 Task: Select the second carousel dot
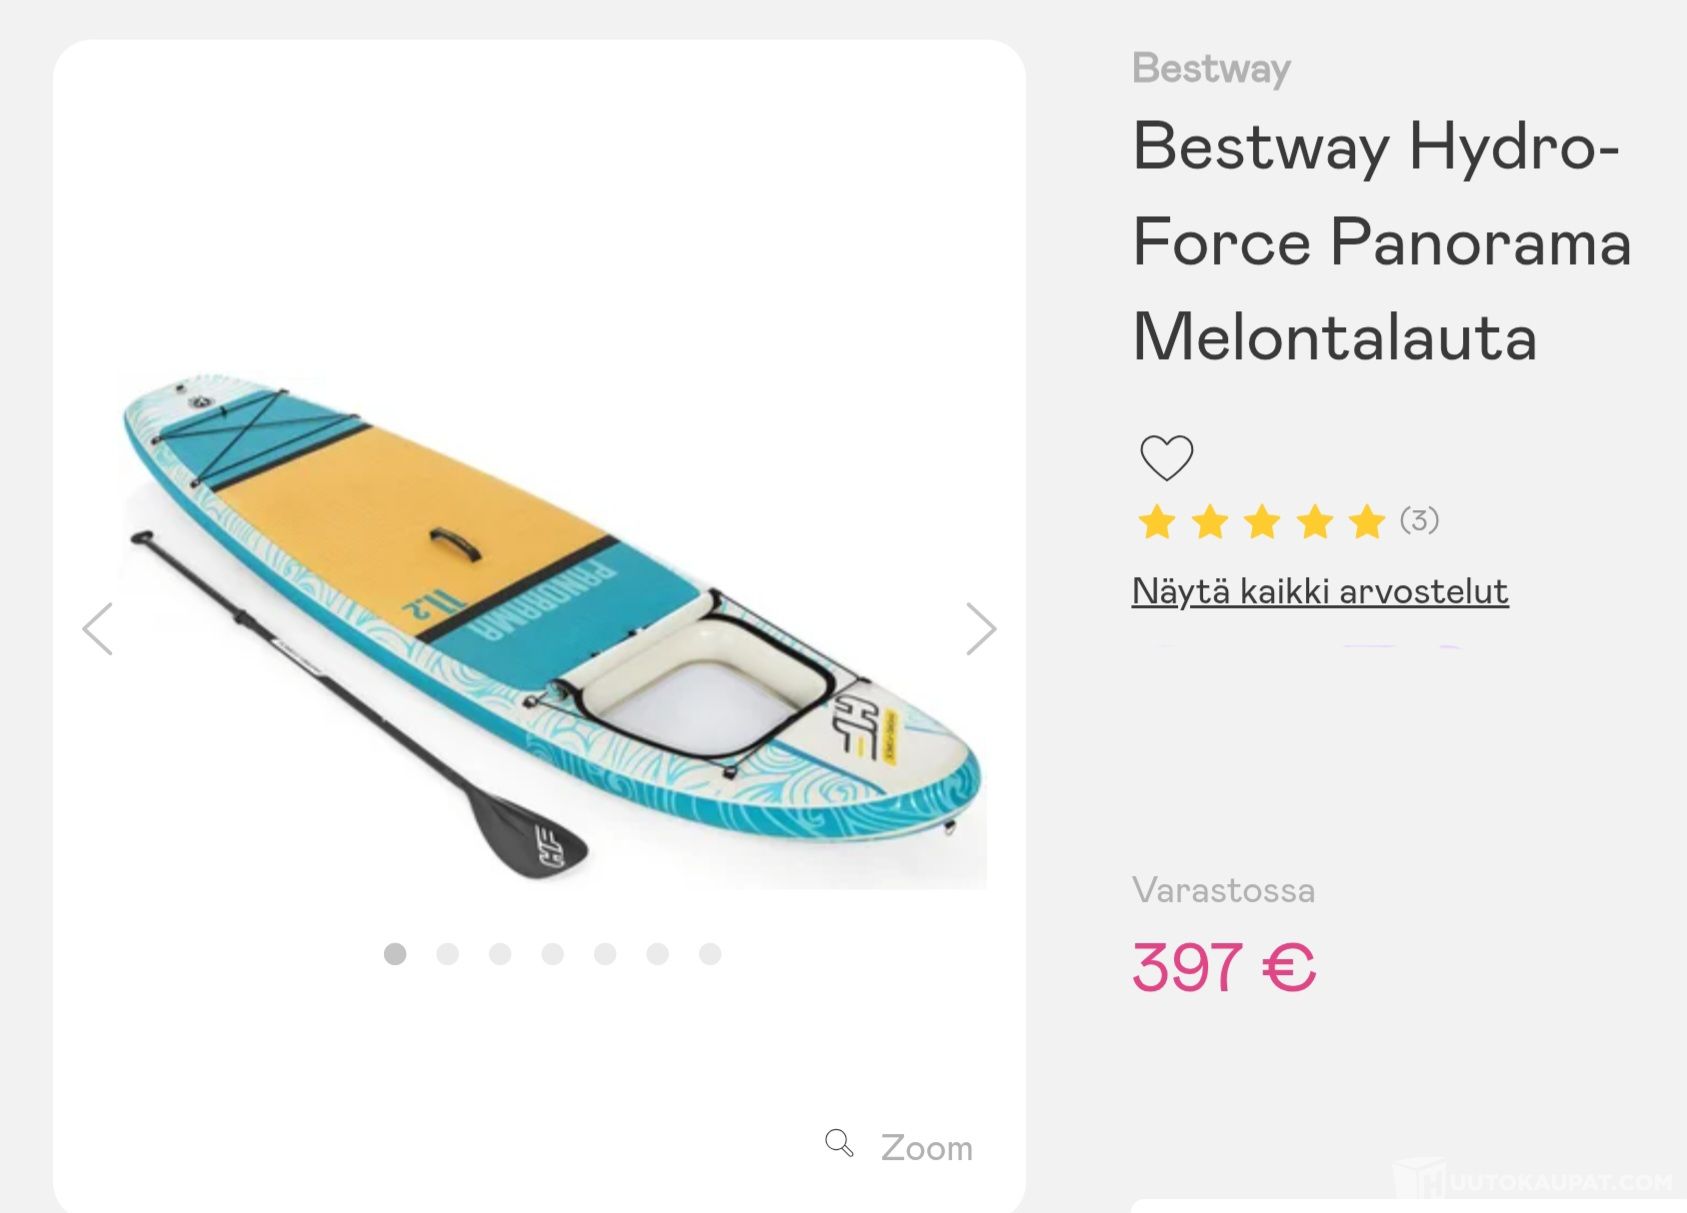448,954
